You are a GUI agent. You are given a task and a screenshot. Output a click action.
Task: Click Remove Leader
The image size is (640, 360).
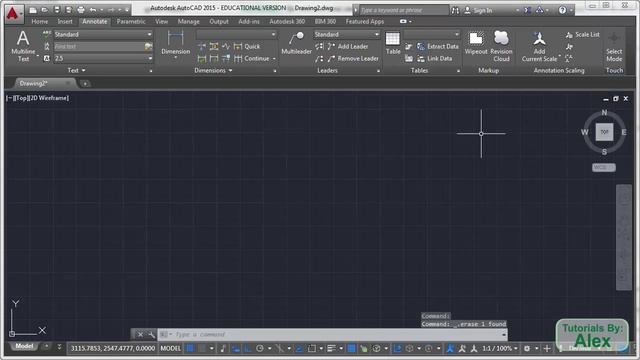point(353,58)
